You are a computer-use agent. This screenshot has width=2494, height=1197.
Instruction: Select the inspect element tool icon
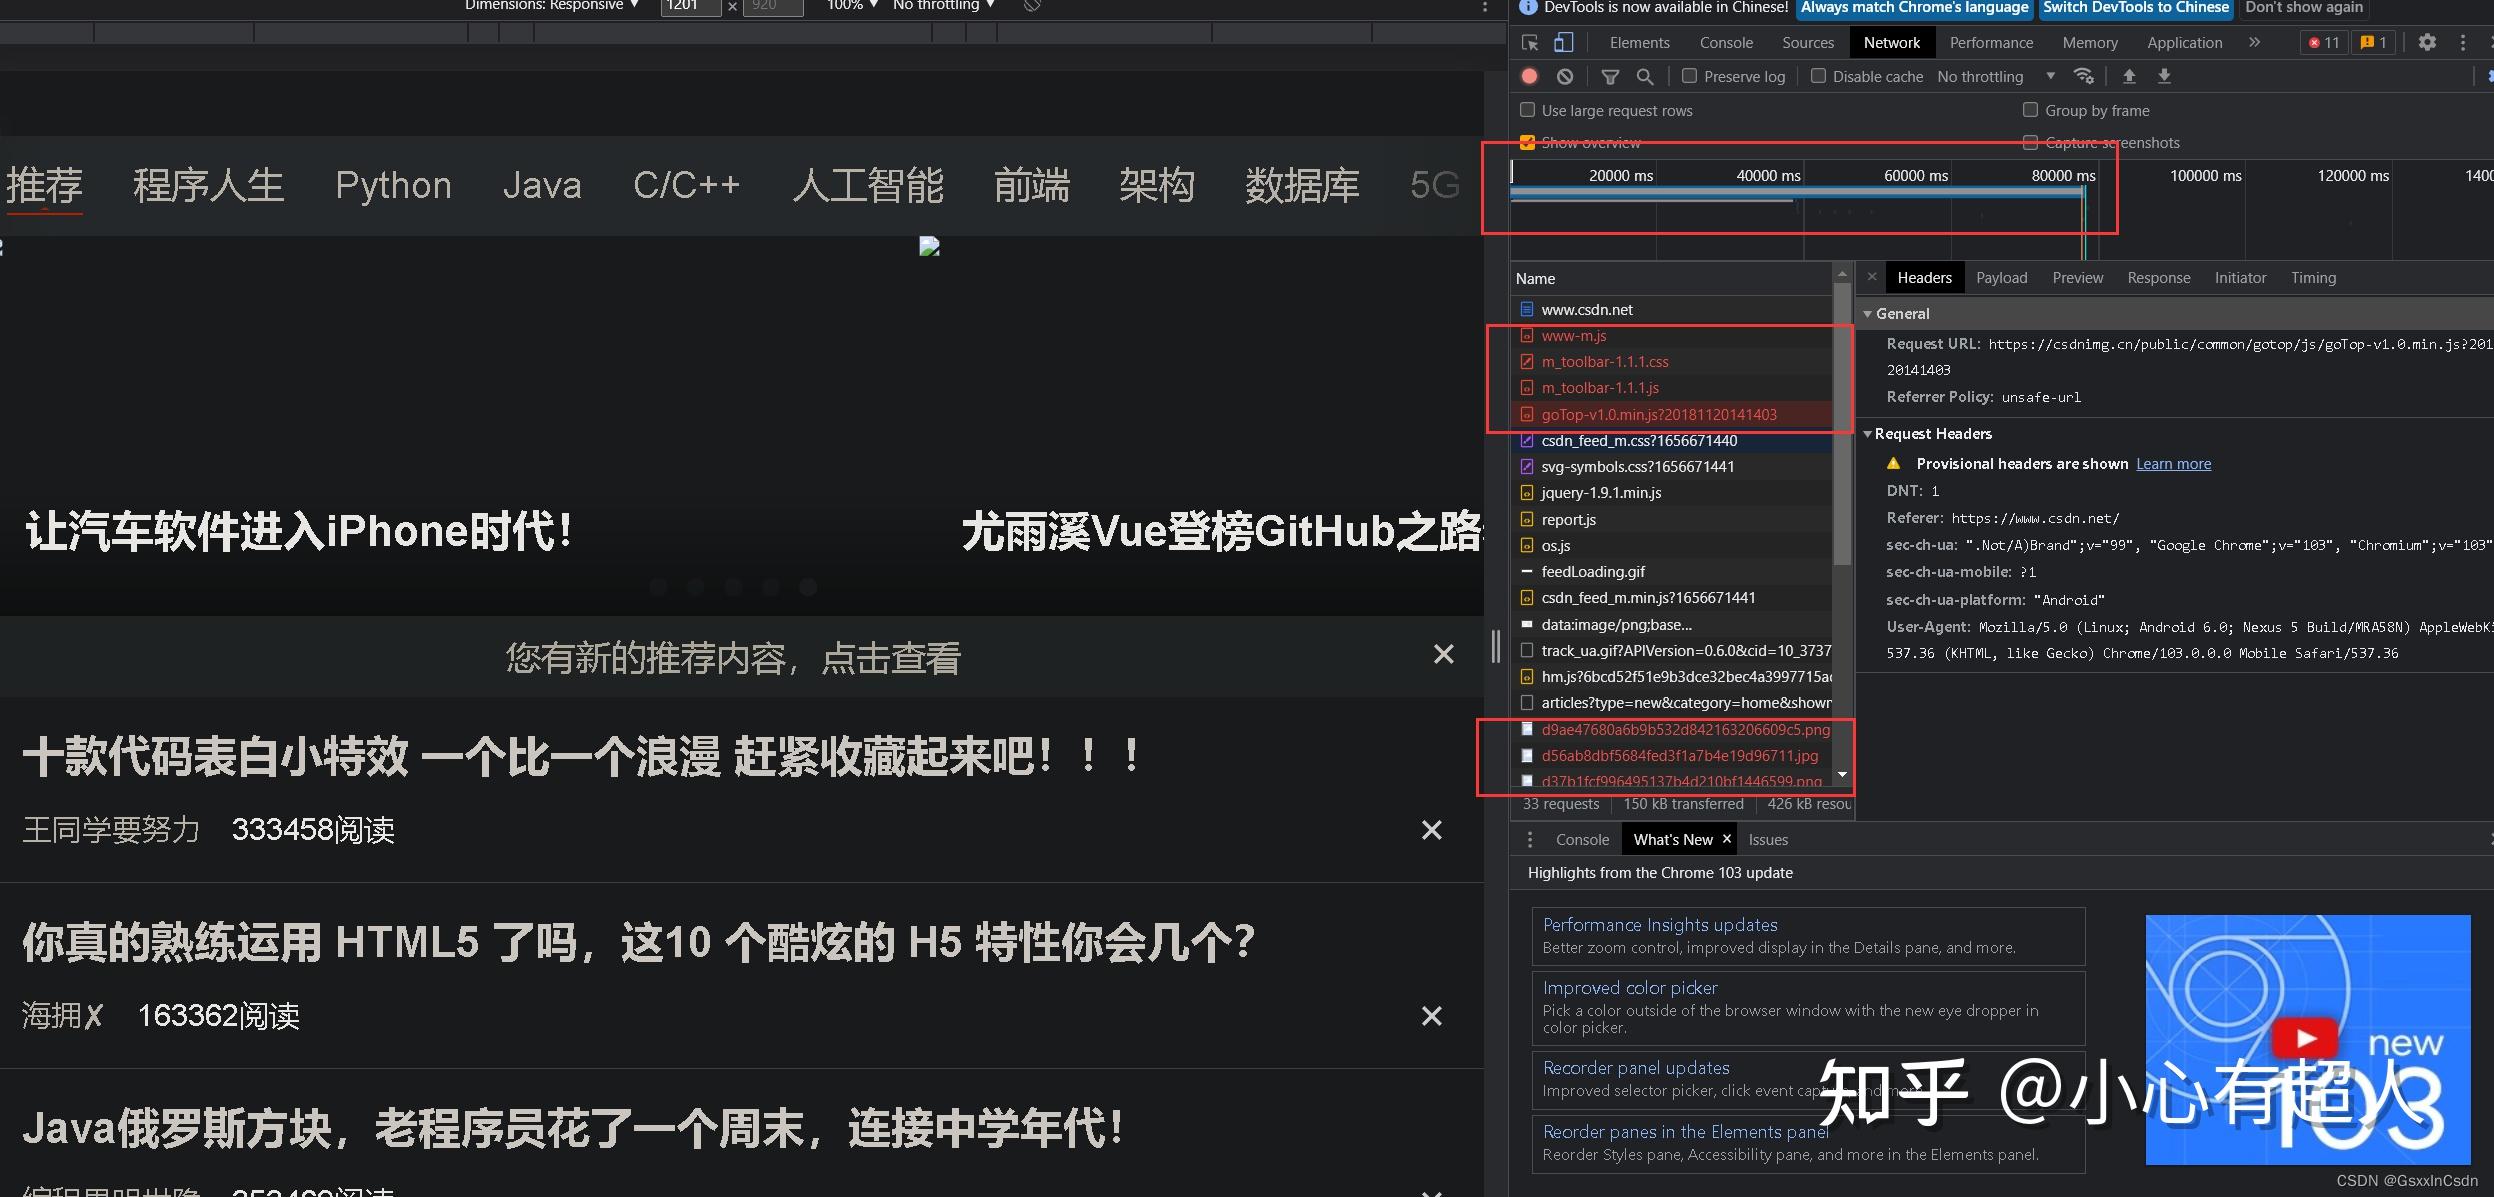coord(1528,42)
